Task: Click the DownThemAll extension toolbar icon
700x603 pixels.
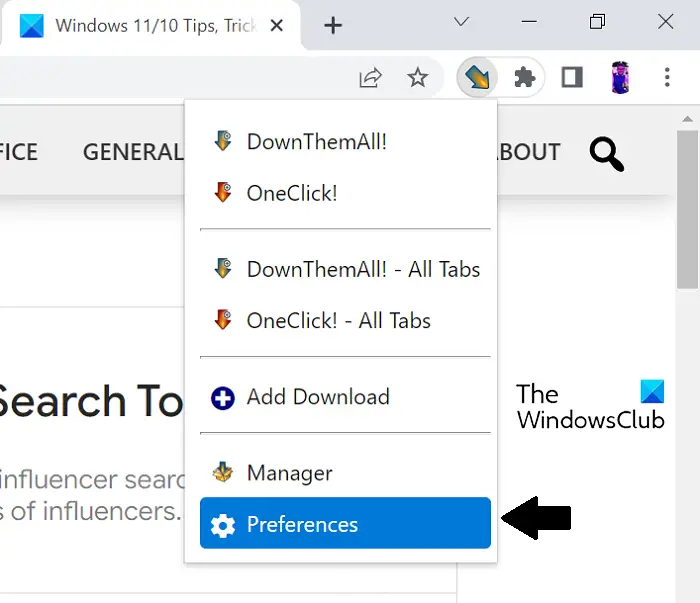Action: coord(477,77)
